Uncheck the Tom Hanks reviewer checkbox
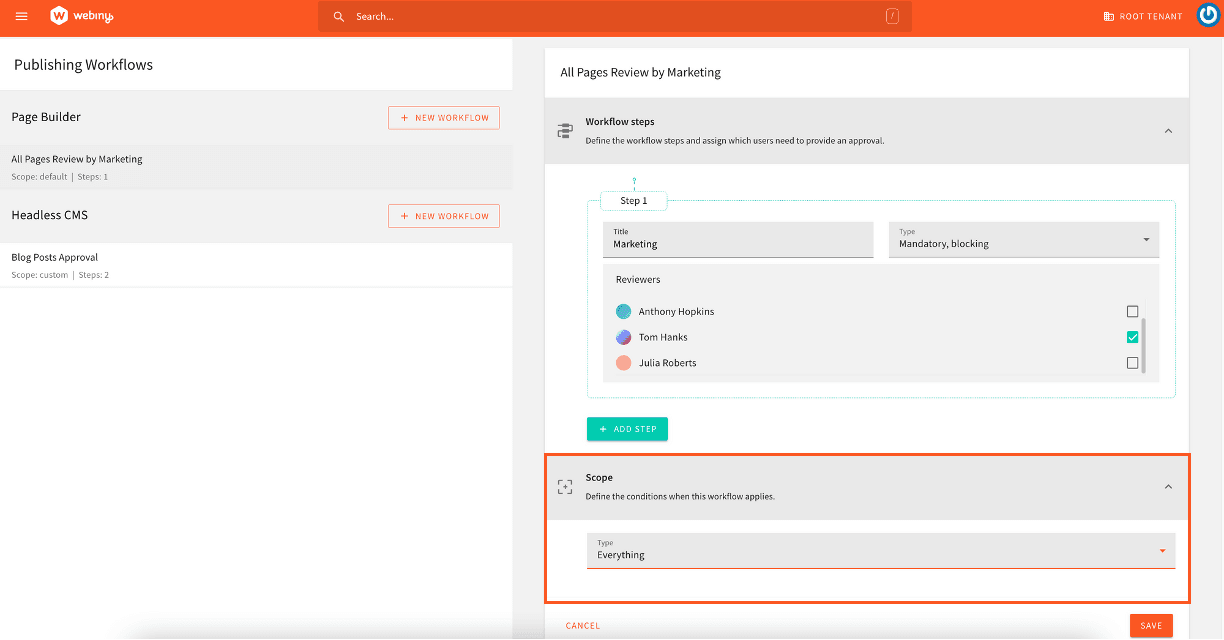 [1132, 337]
